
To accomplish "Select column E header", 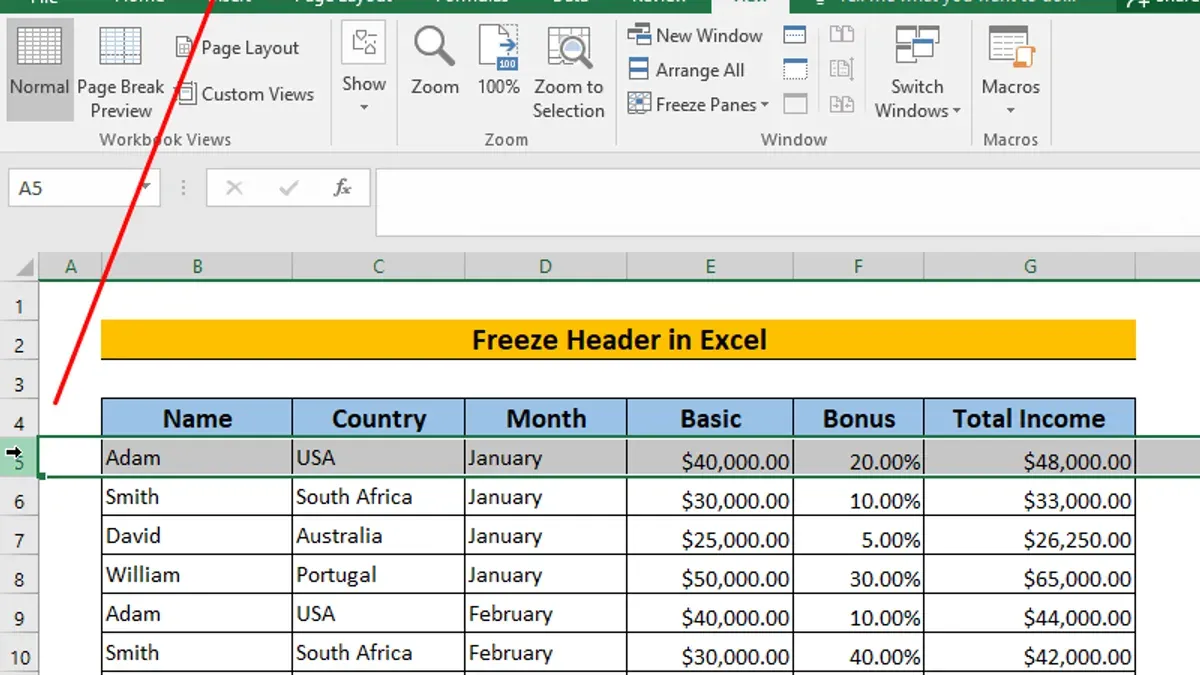I will 710,267.
